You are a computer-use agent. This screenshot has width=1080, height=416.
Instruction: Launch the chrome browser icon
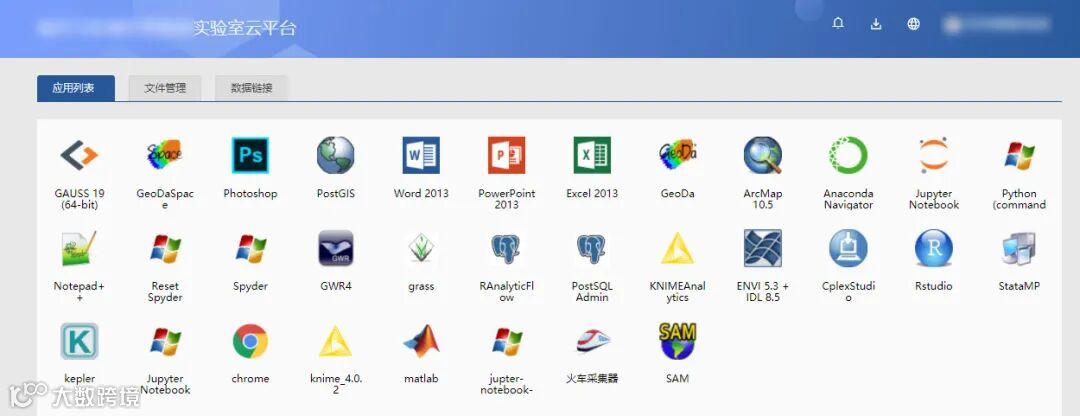point(250,341)
